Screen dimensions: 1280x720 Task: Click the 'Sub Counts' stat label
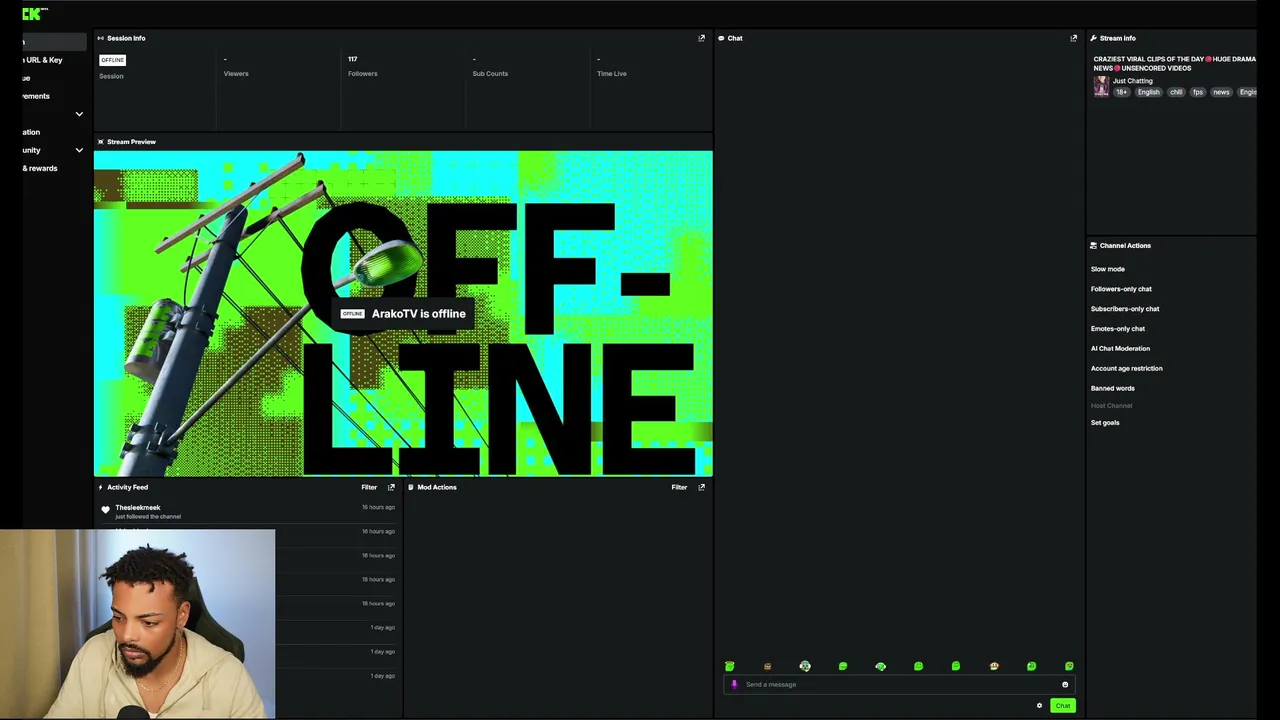490,74
